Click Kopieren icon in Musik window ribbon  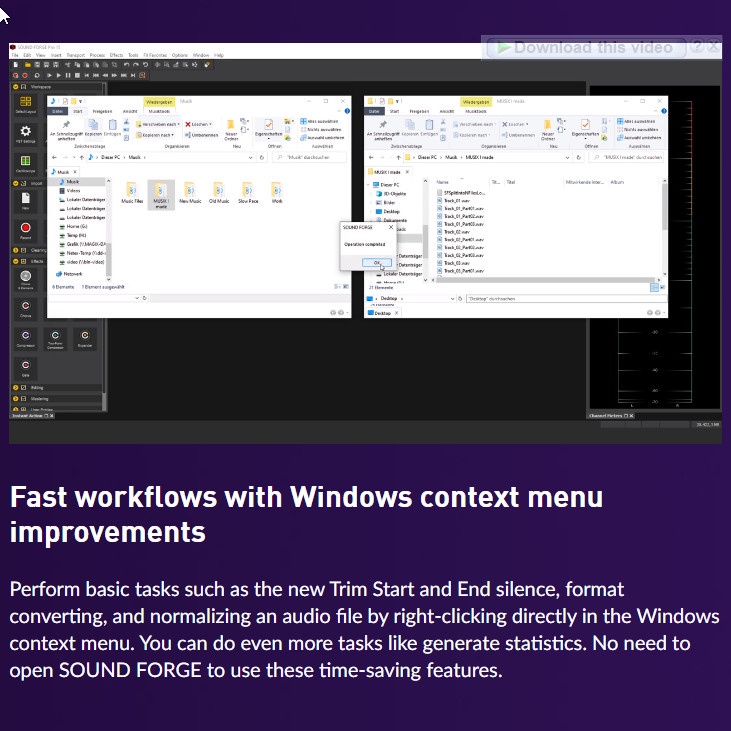click(93, 128)
